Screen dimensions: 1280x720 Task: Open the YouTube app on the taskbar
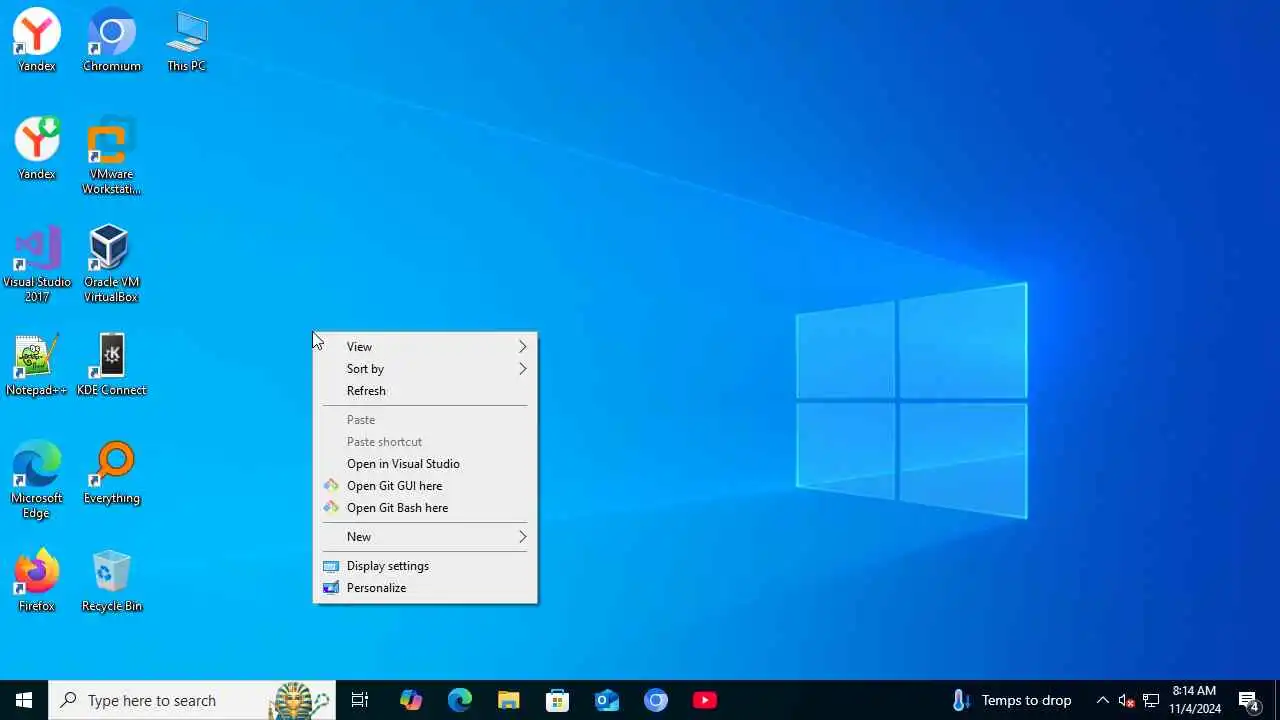point(705,700)
